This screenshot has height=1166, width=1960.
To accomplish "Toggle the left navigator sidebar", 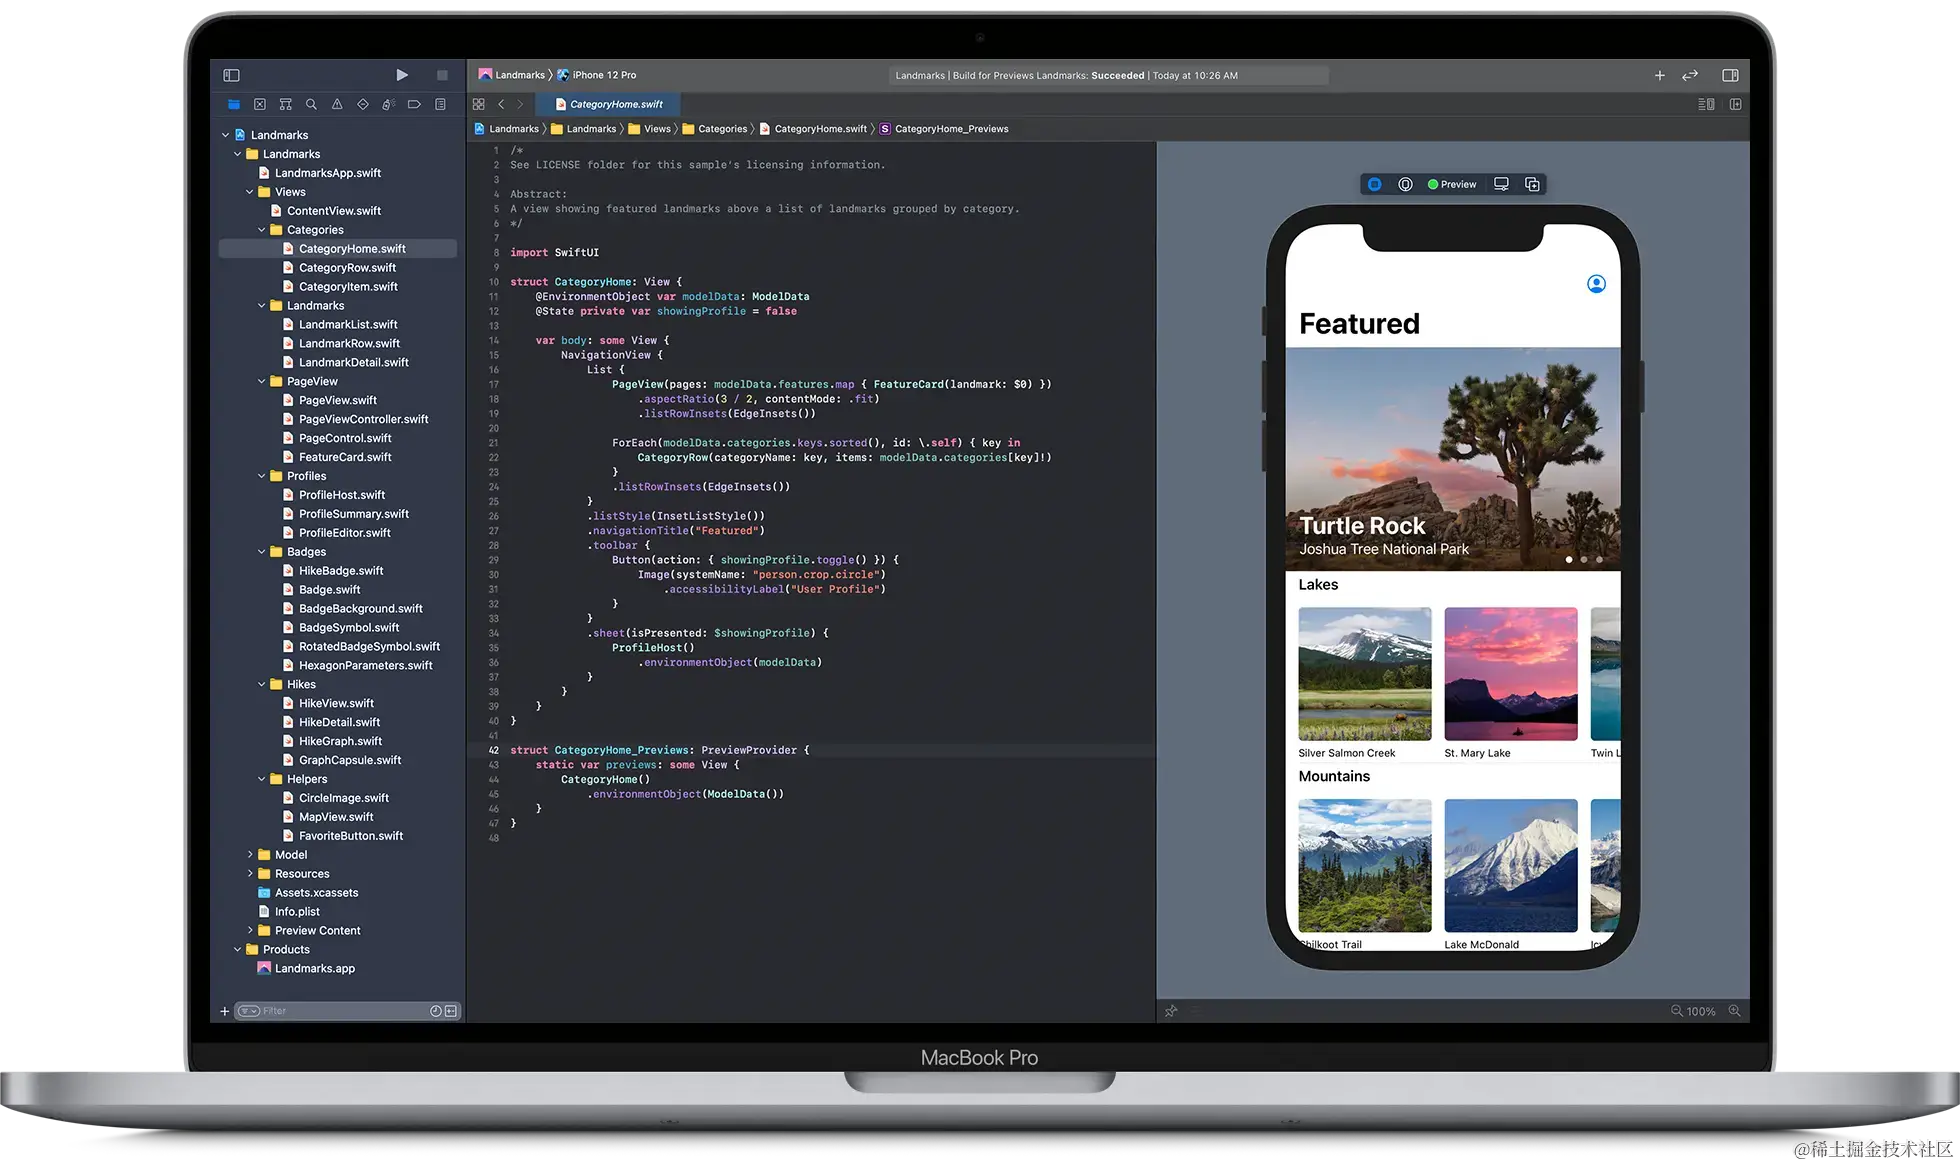I will pos(231,75).
